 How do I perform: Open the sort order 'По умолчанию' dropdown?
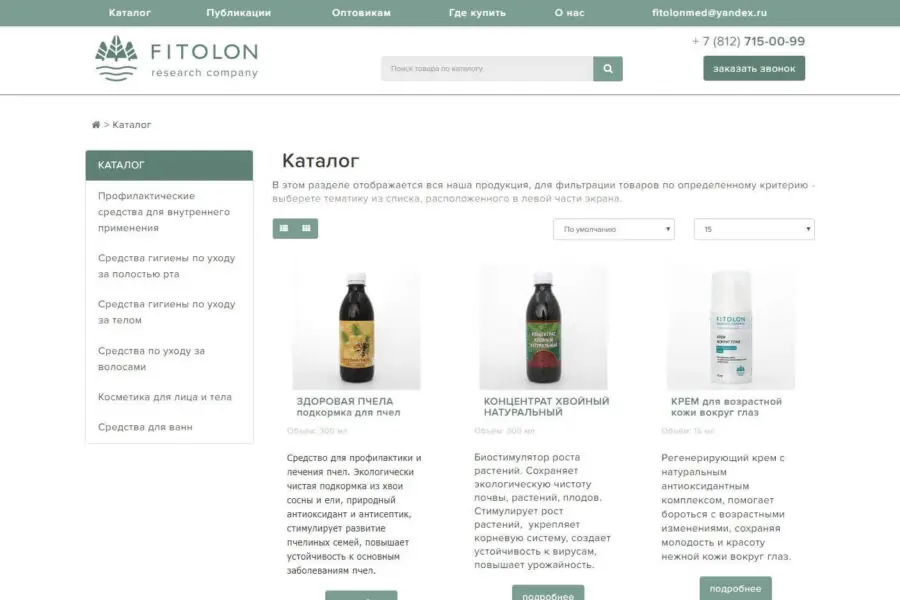(x=614, y=229)
